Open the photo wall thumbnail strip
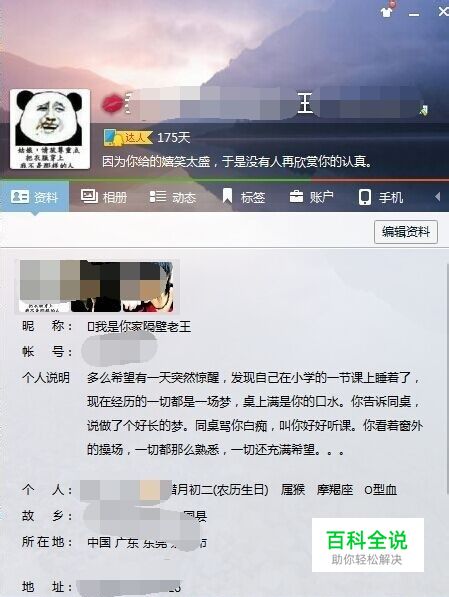This screenshot has height=597, width=449. tap(97, 286)
